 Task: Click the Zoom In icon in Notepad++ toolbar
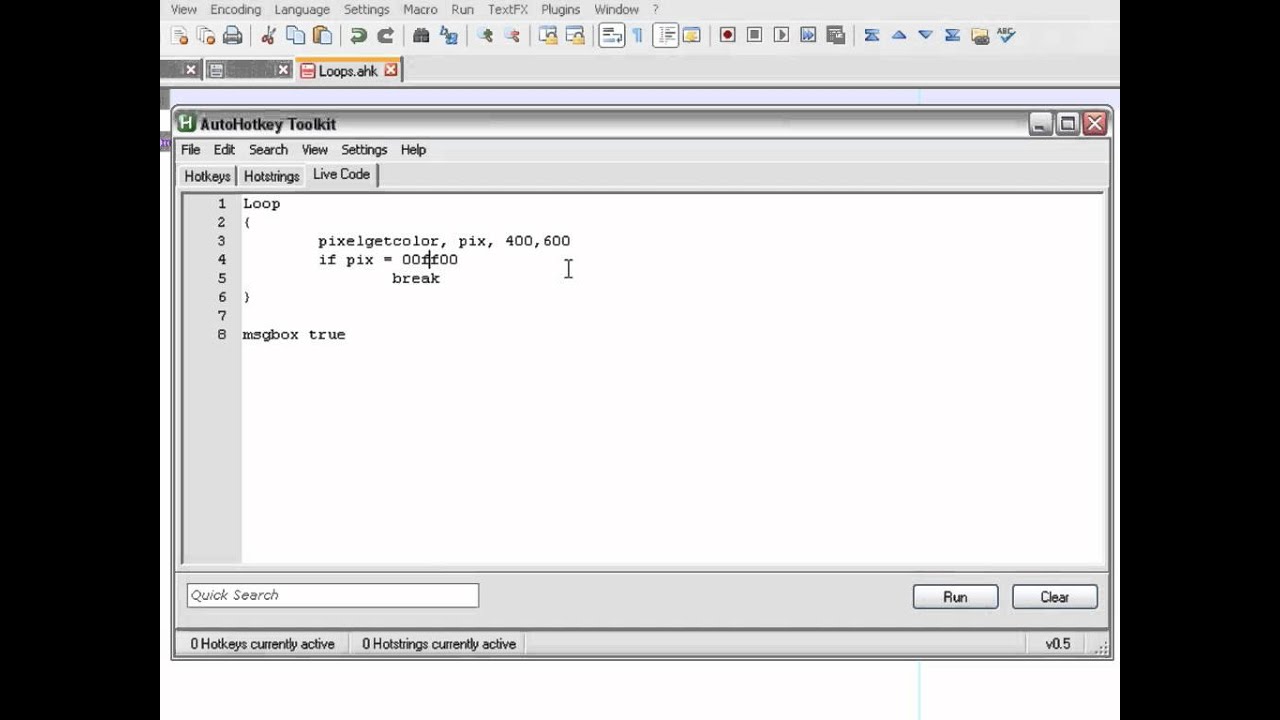click(x=485, y=36)
